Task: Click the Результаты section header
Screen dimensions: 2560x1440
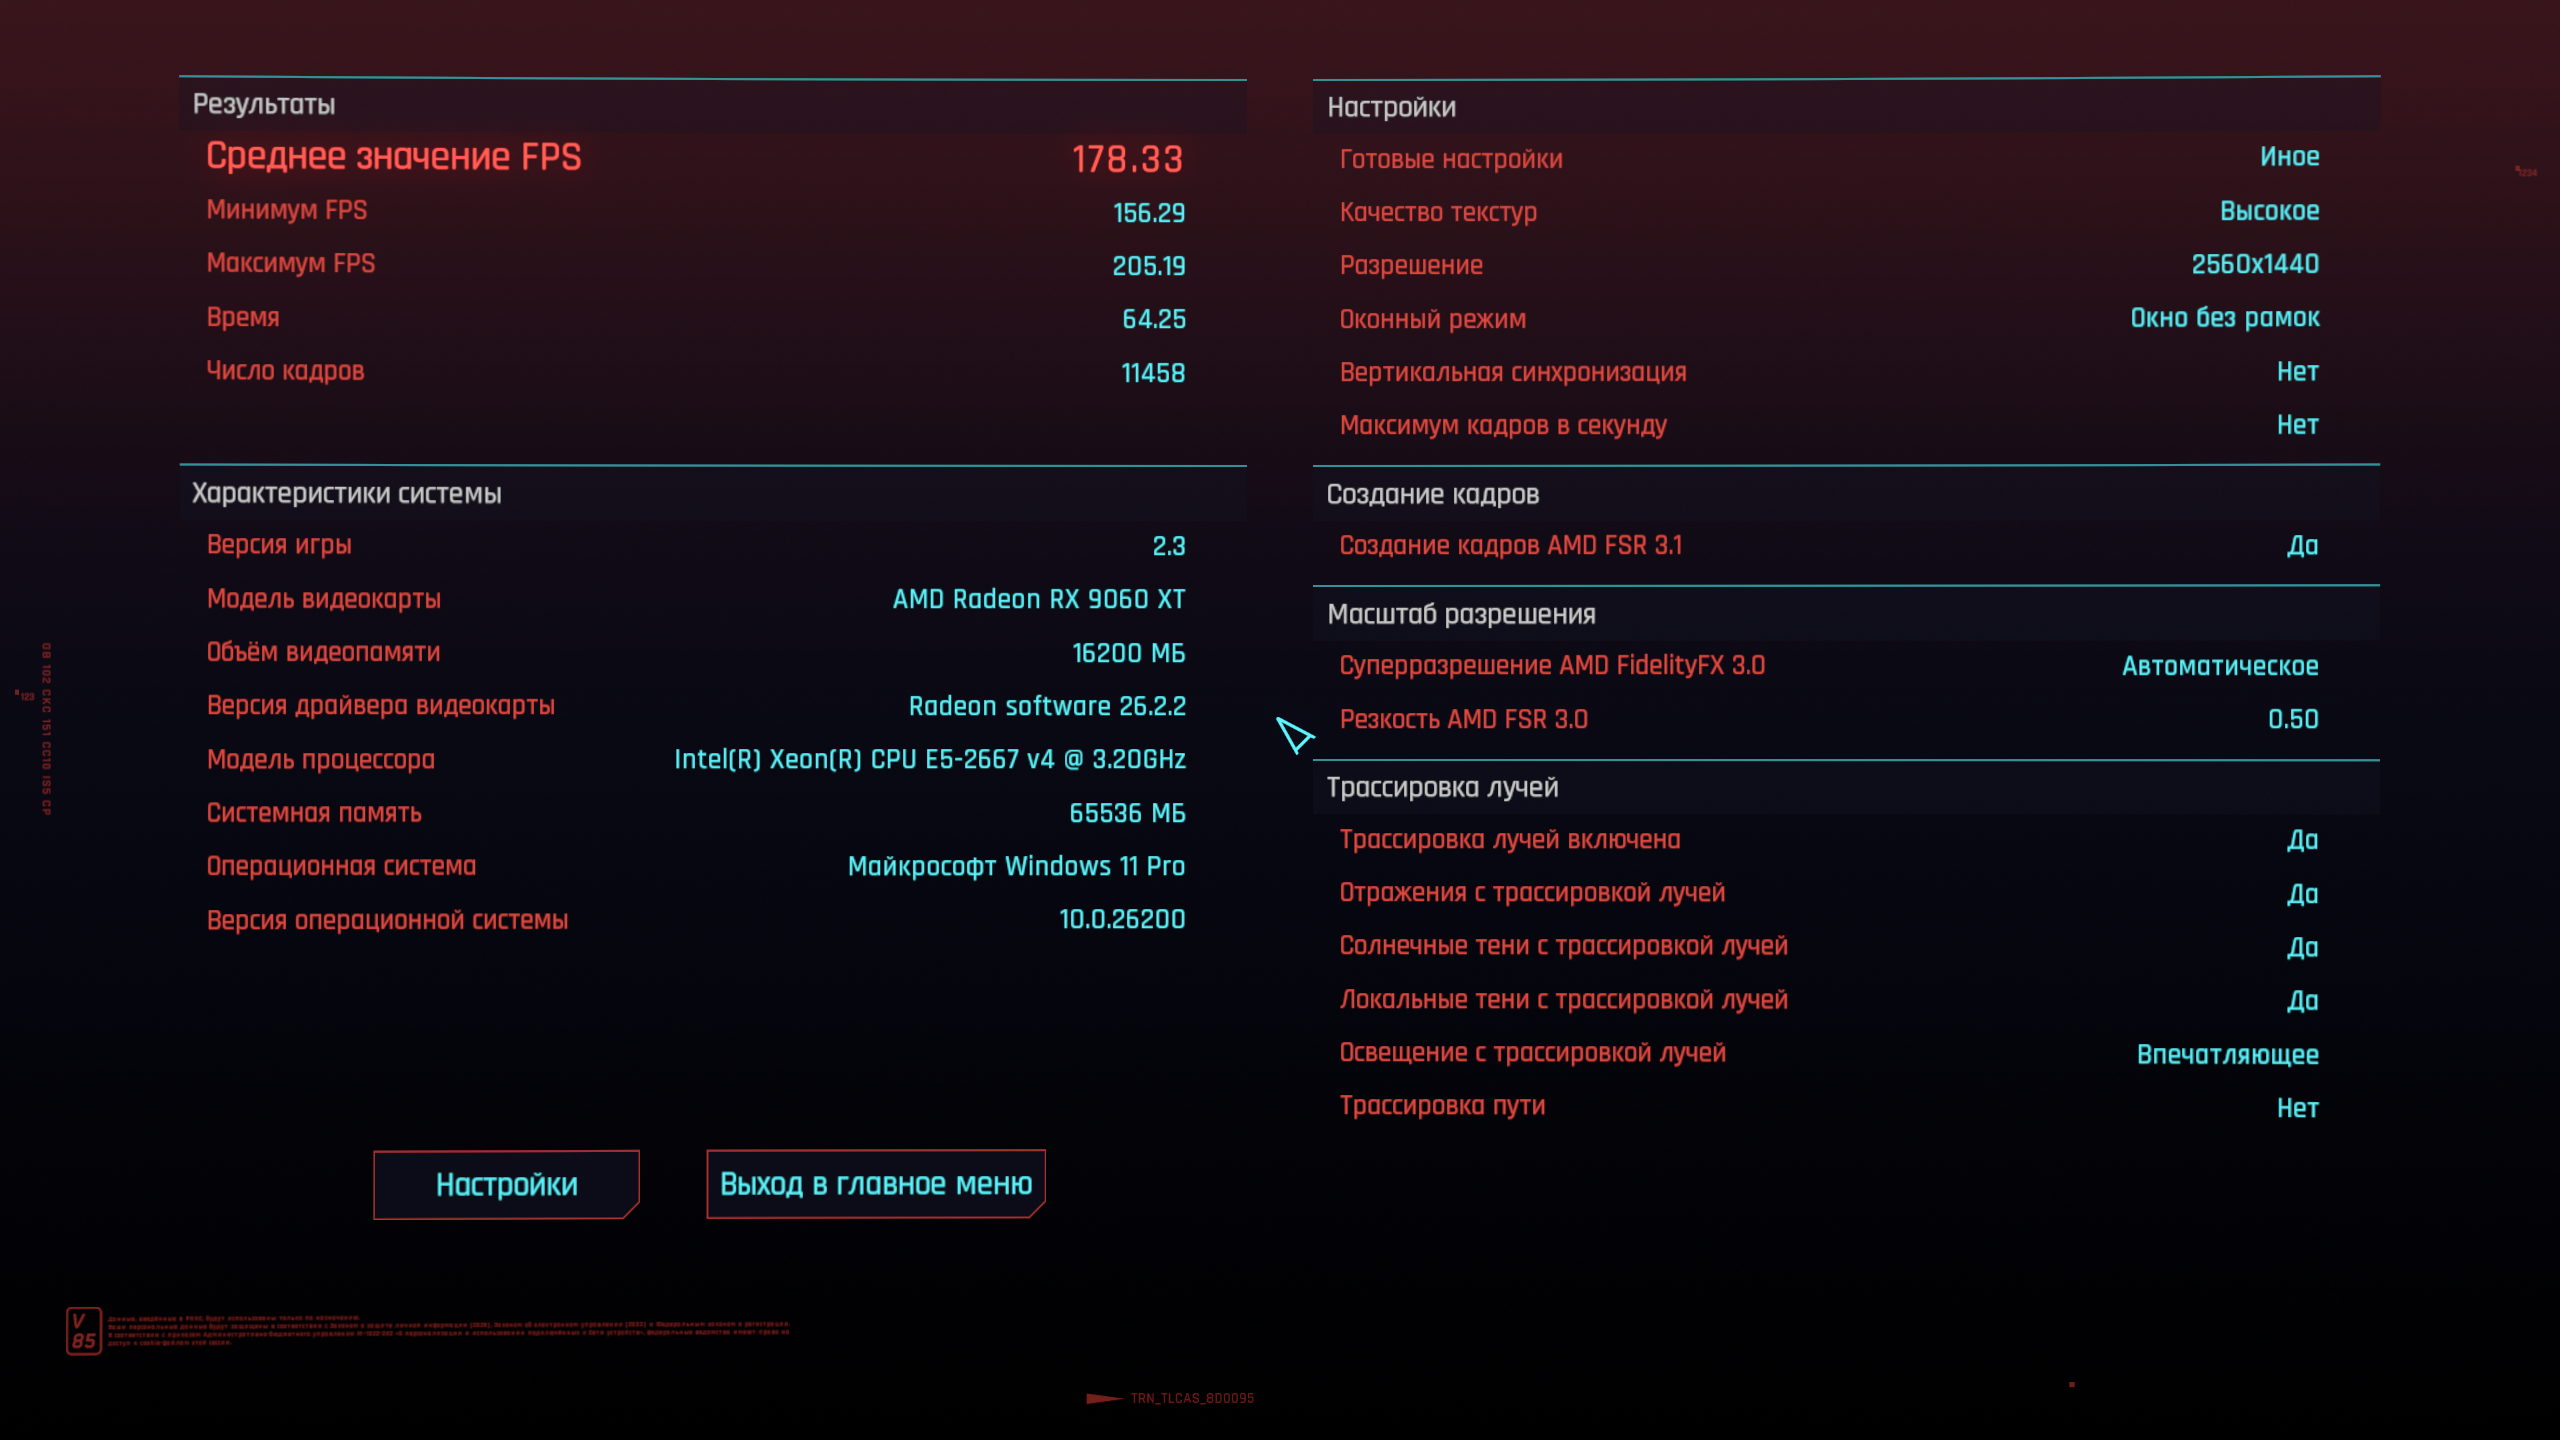Action: pyautogui.click(x=264, y=105)
